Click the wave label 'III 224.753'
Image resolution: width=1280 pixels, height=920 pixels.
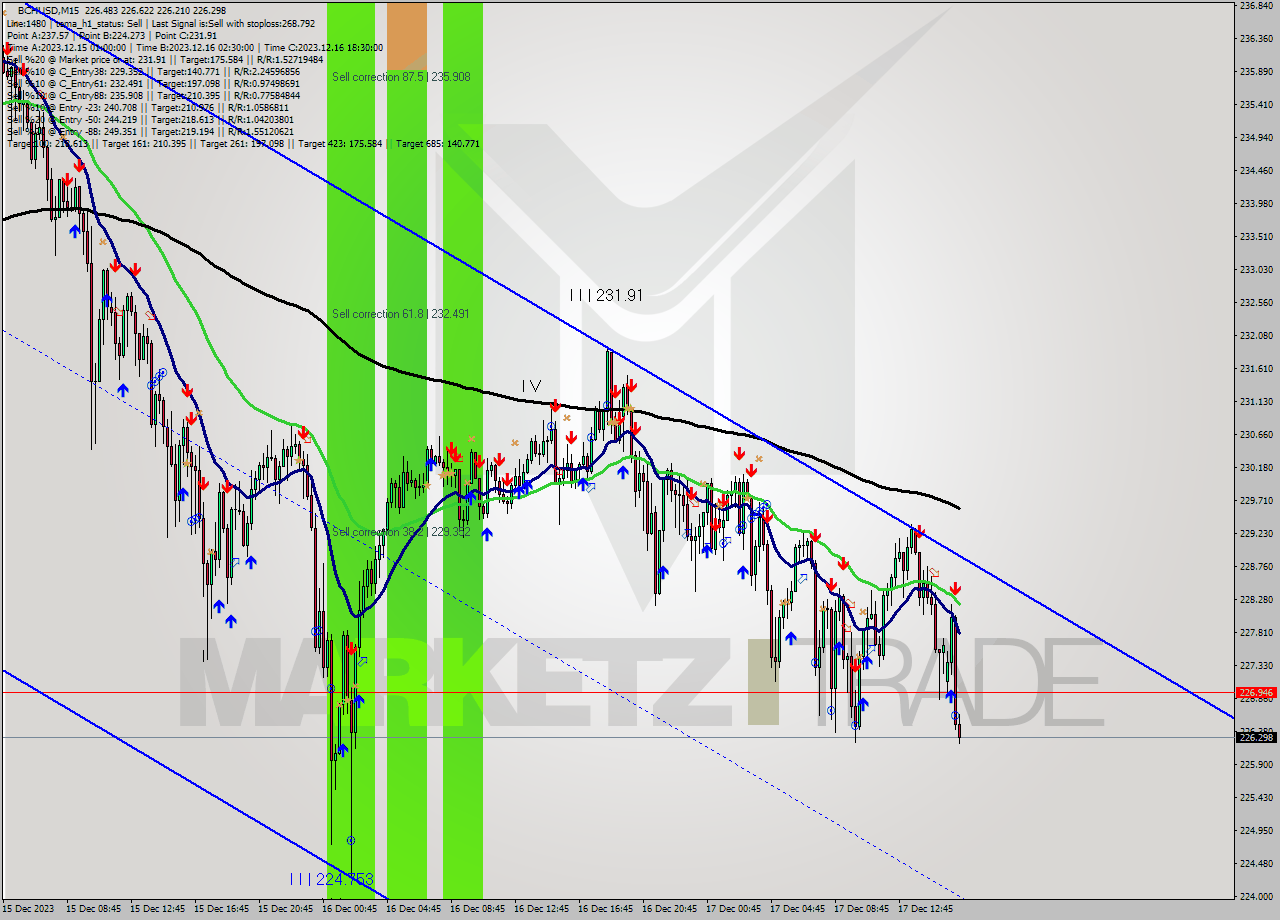(331, 879)
